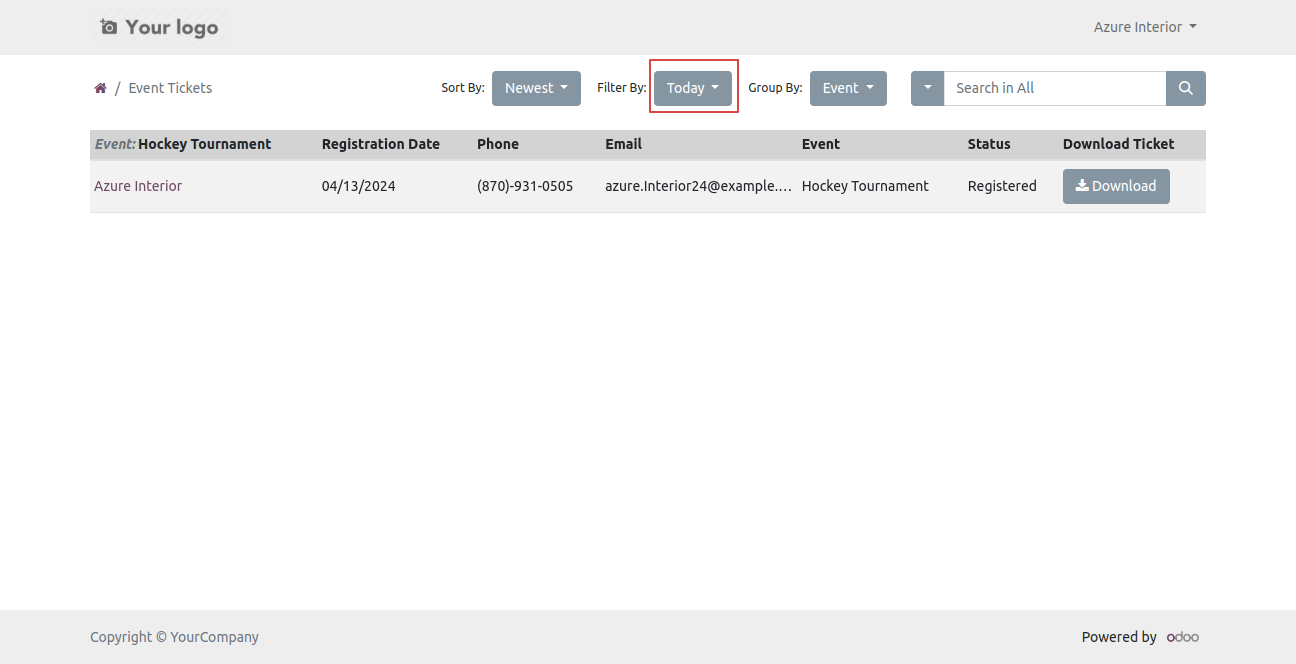Click the home icon in breadcrumb
This screenshot has width=1296, height=664.
(100, 88)
